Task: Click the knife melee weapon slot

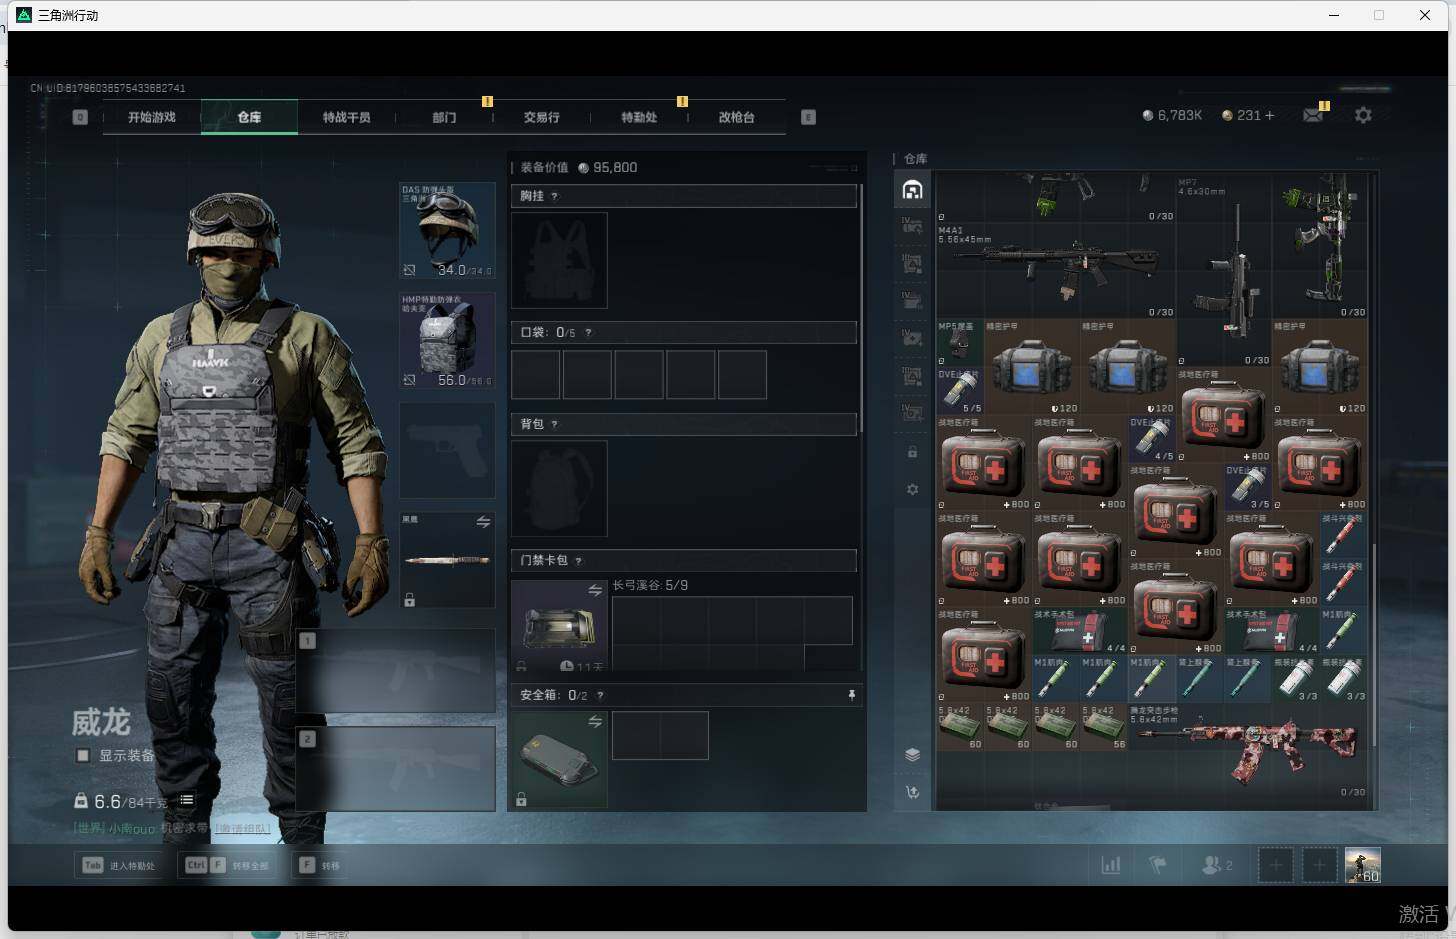Action: pyautogui.click(x=447, y=560)
